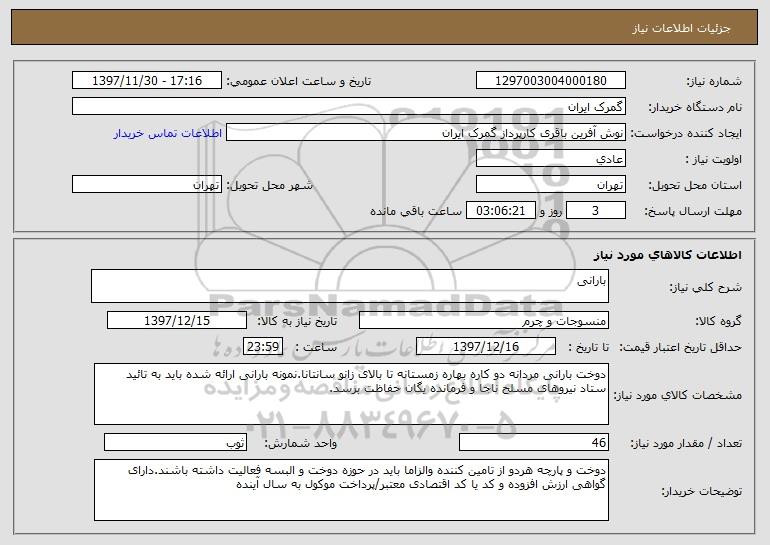The height and width of the screenshot is (545, 770).
Task: Click the remaining time field 03:06:21
Action: point(500,210)
